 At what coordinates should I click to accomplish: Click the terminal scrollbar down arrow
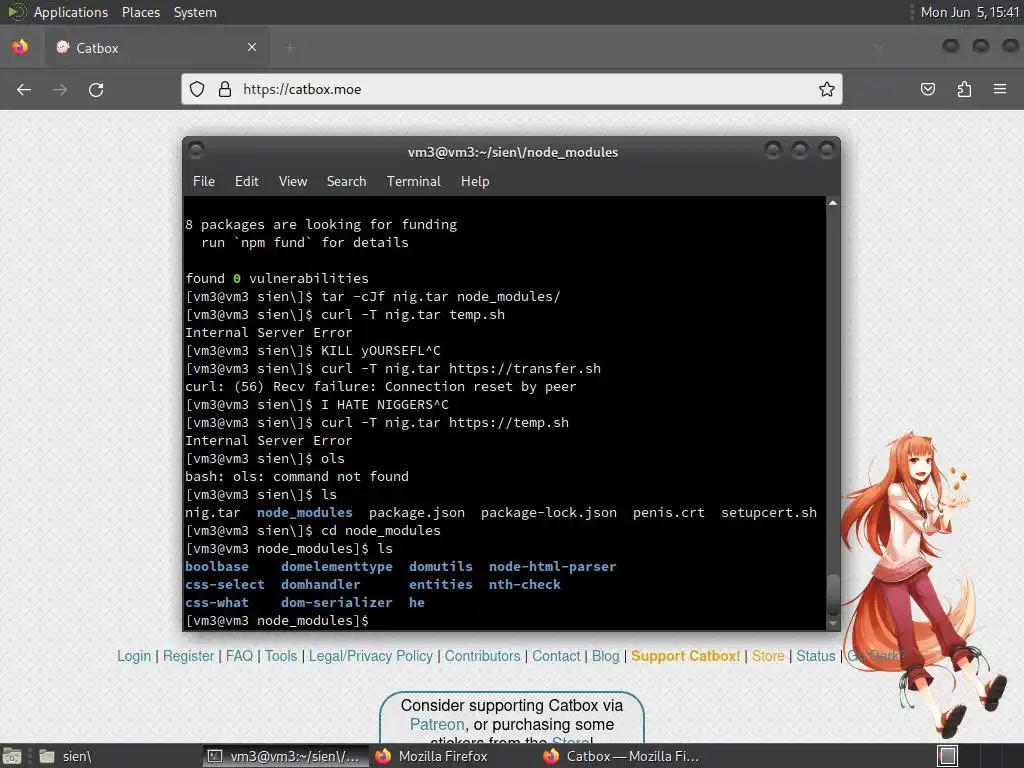[x=833, y=624]
